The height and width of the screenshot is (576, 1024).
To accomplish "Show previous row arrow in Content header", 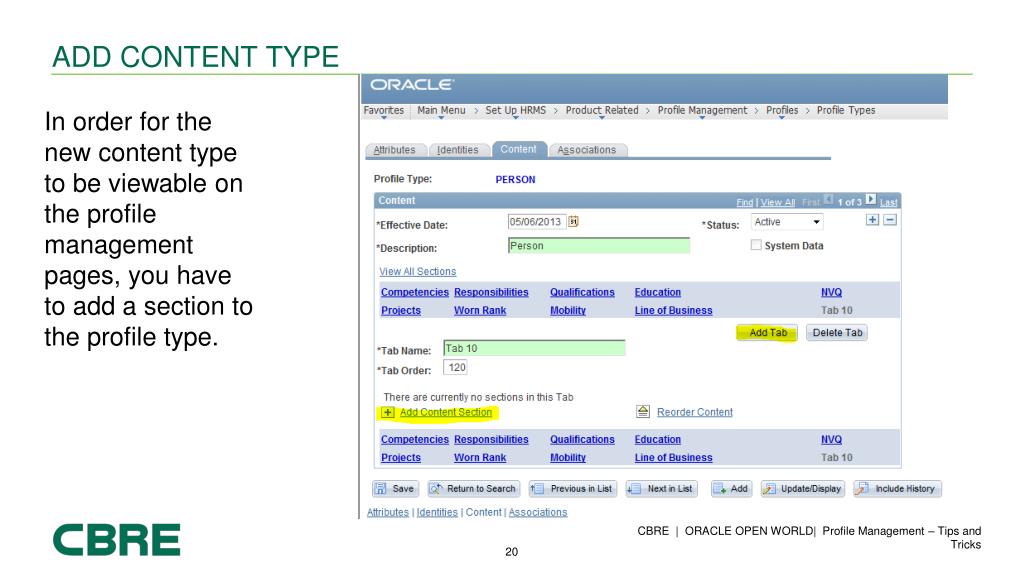I will point(828,199).
